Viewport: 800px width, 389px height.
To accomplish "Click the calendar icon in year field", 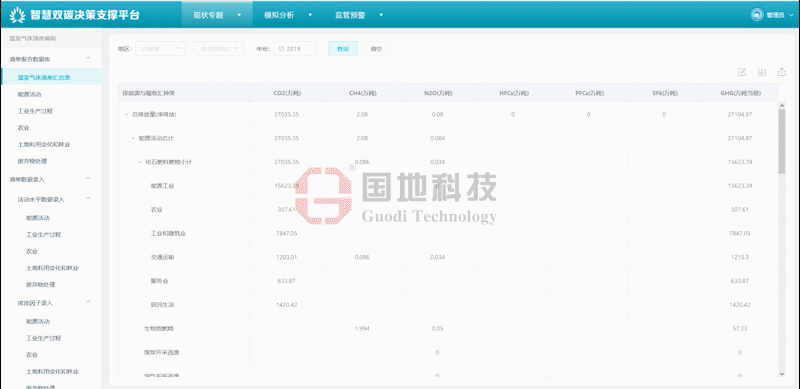I will 281,49.
